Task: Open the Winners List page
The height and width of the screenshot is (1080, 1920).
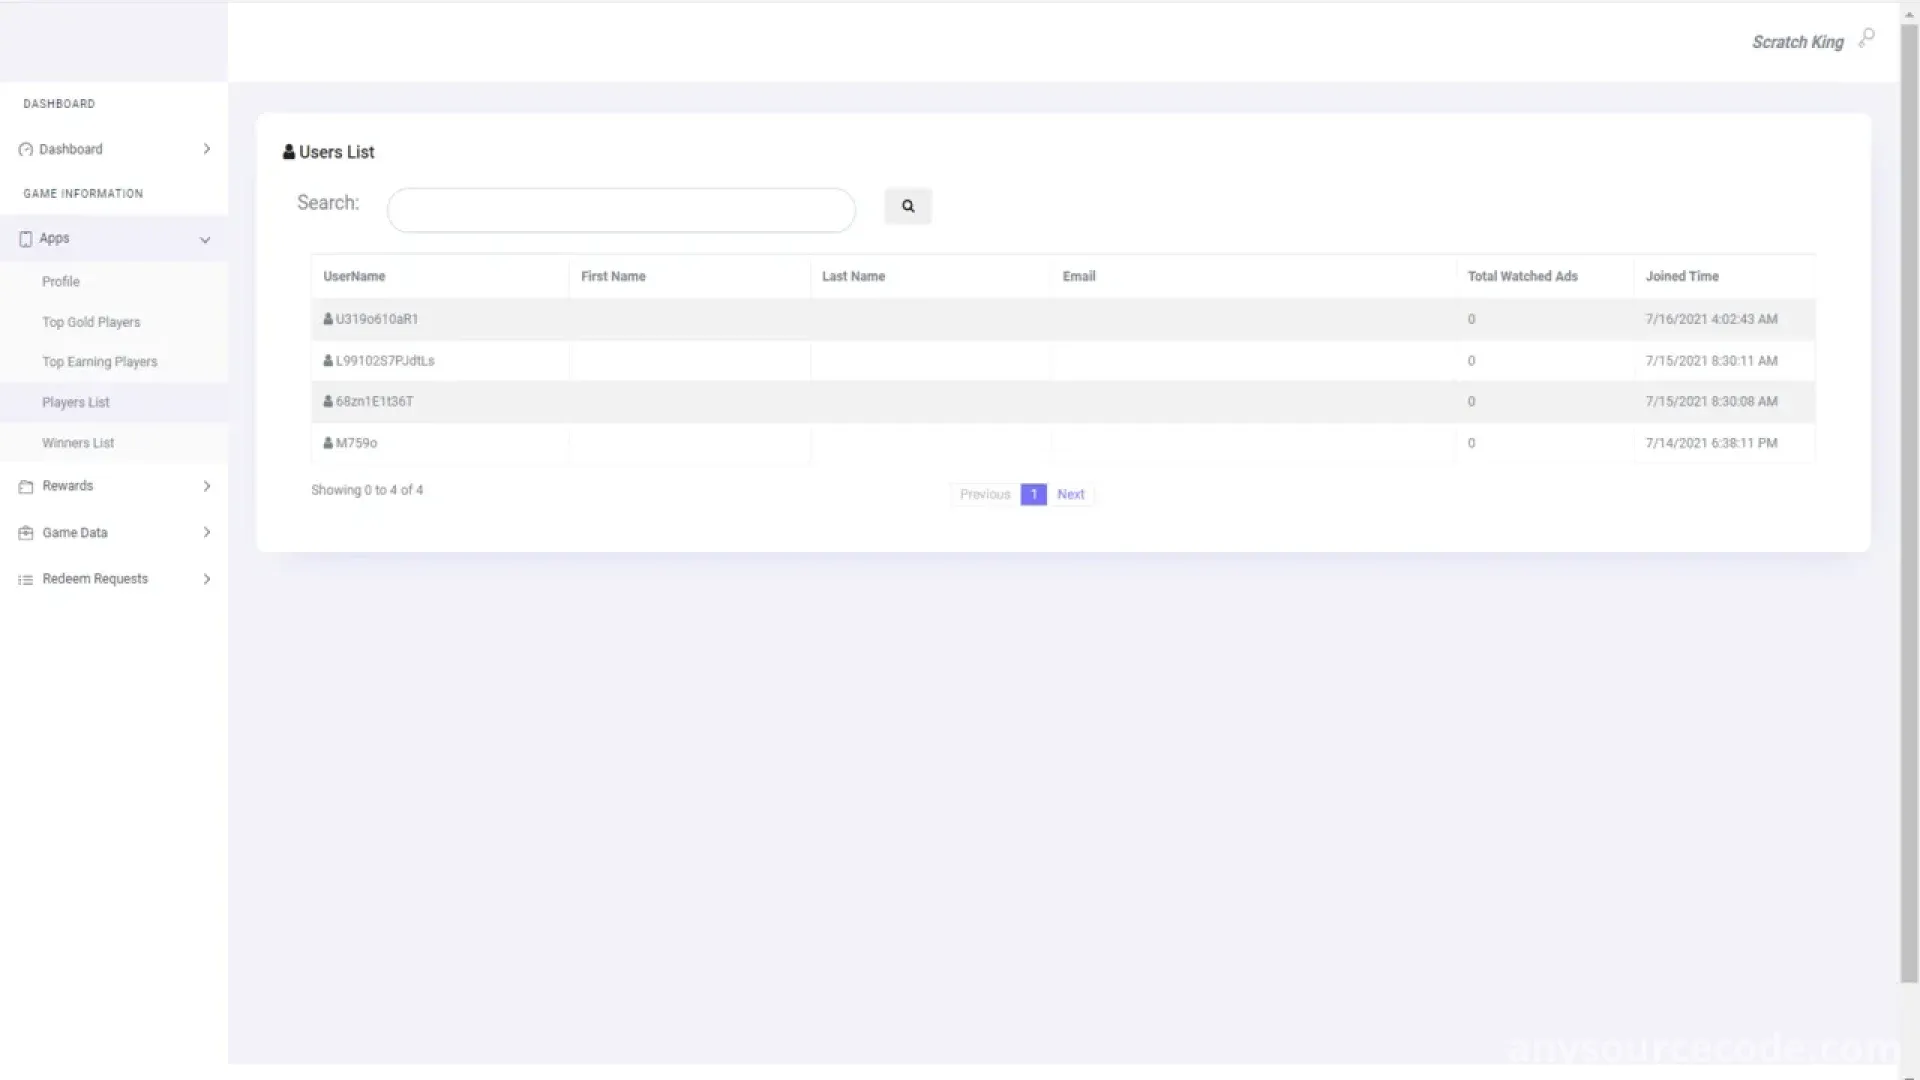Action: pos(78,443)
